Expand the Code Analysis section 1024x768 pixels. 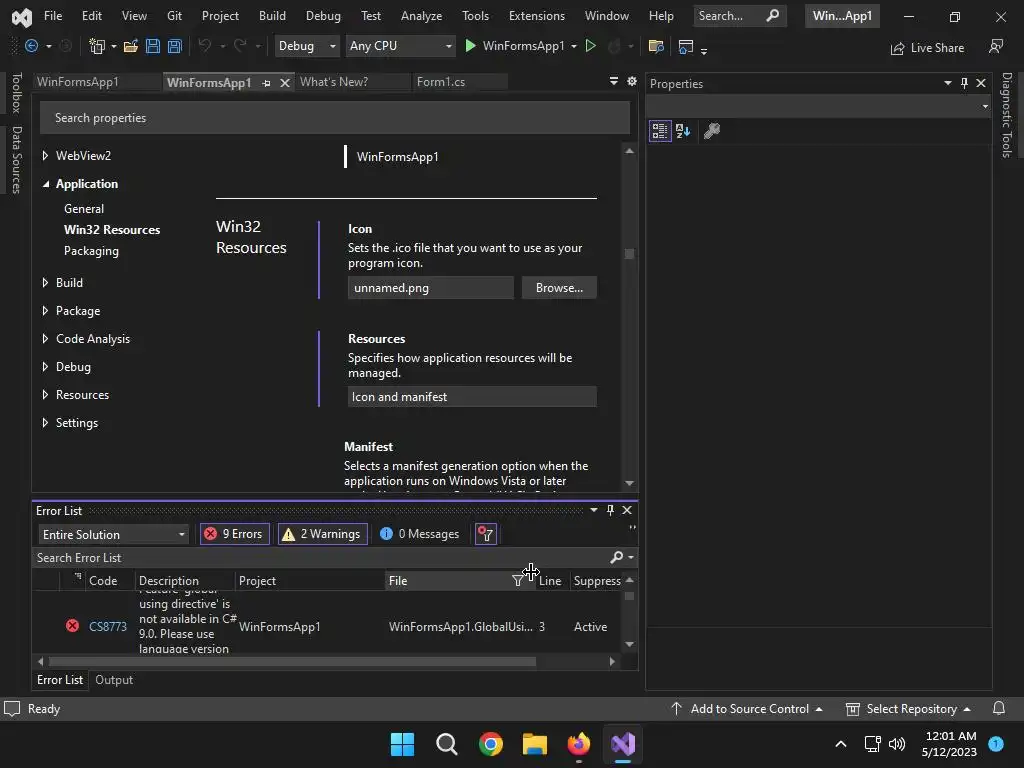coord(45,338)
